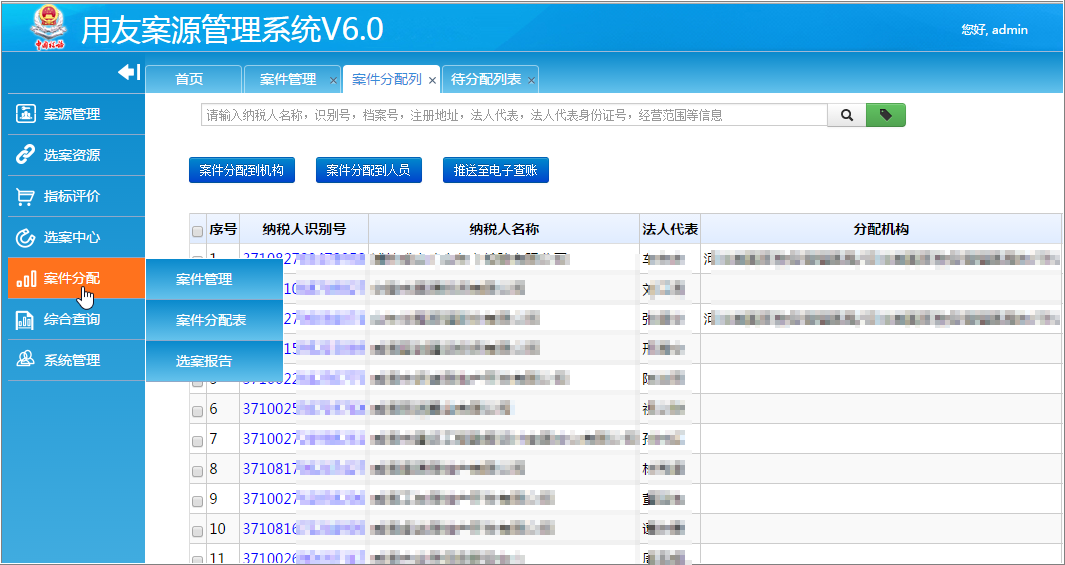This screenshot has width=1065, height=565.
Task: Check the row 8 checkbox
Action: click(198, 471)
